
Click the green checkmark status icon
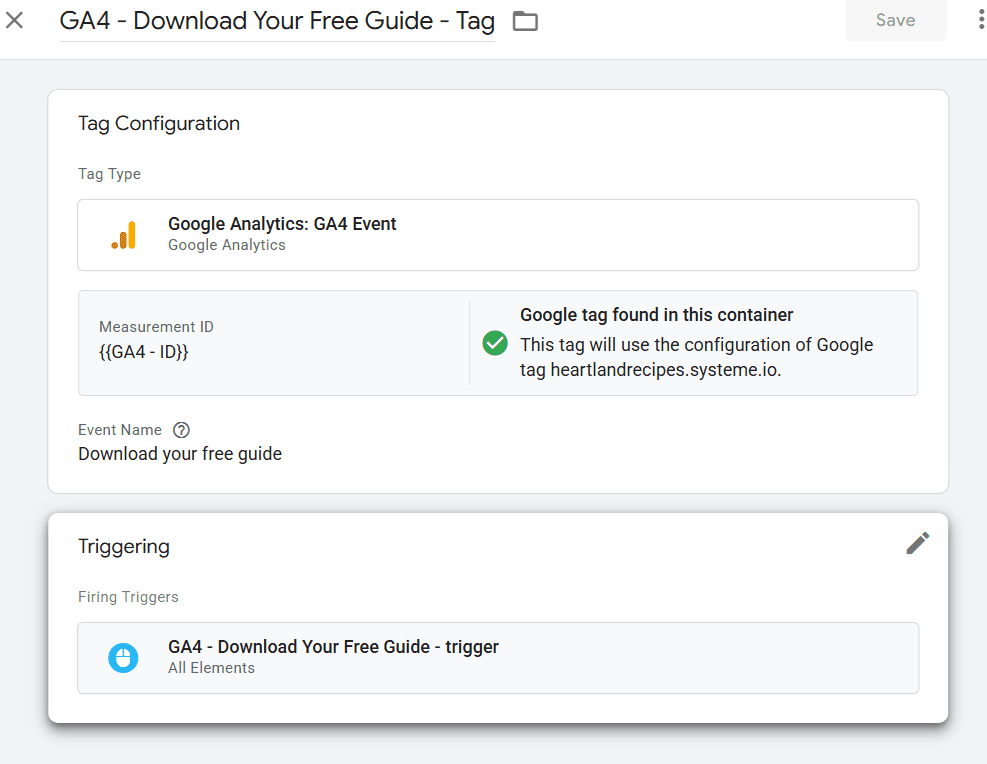click(495, 343)
